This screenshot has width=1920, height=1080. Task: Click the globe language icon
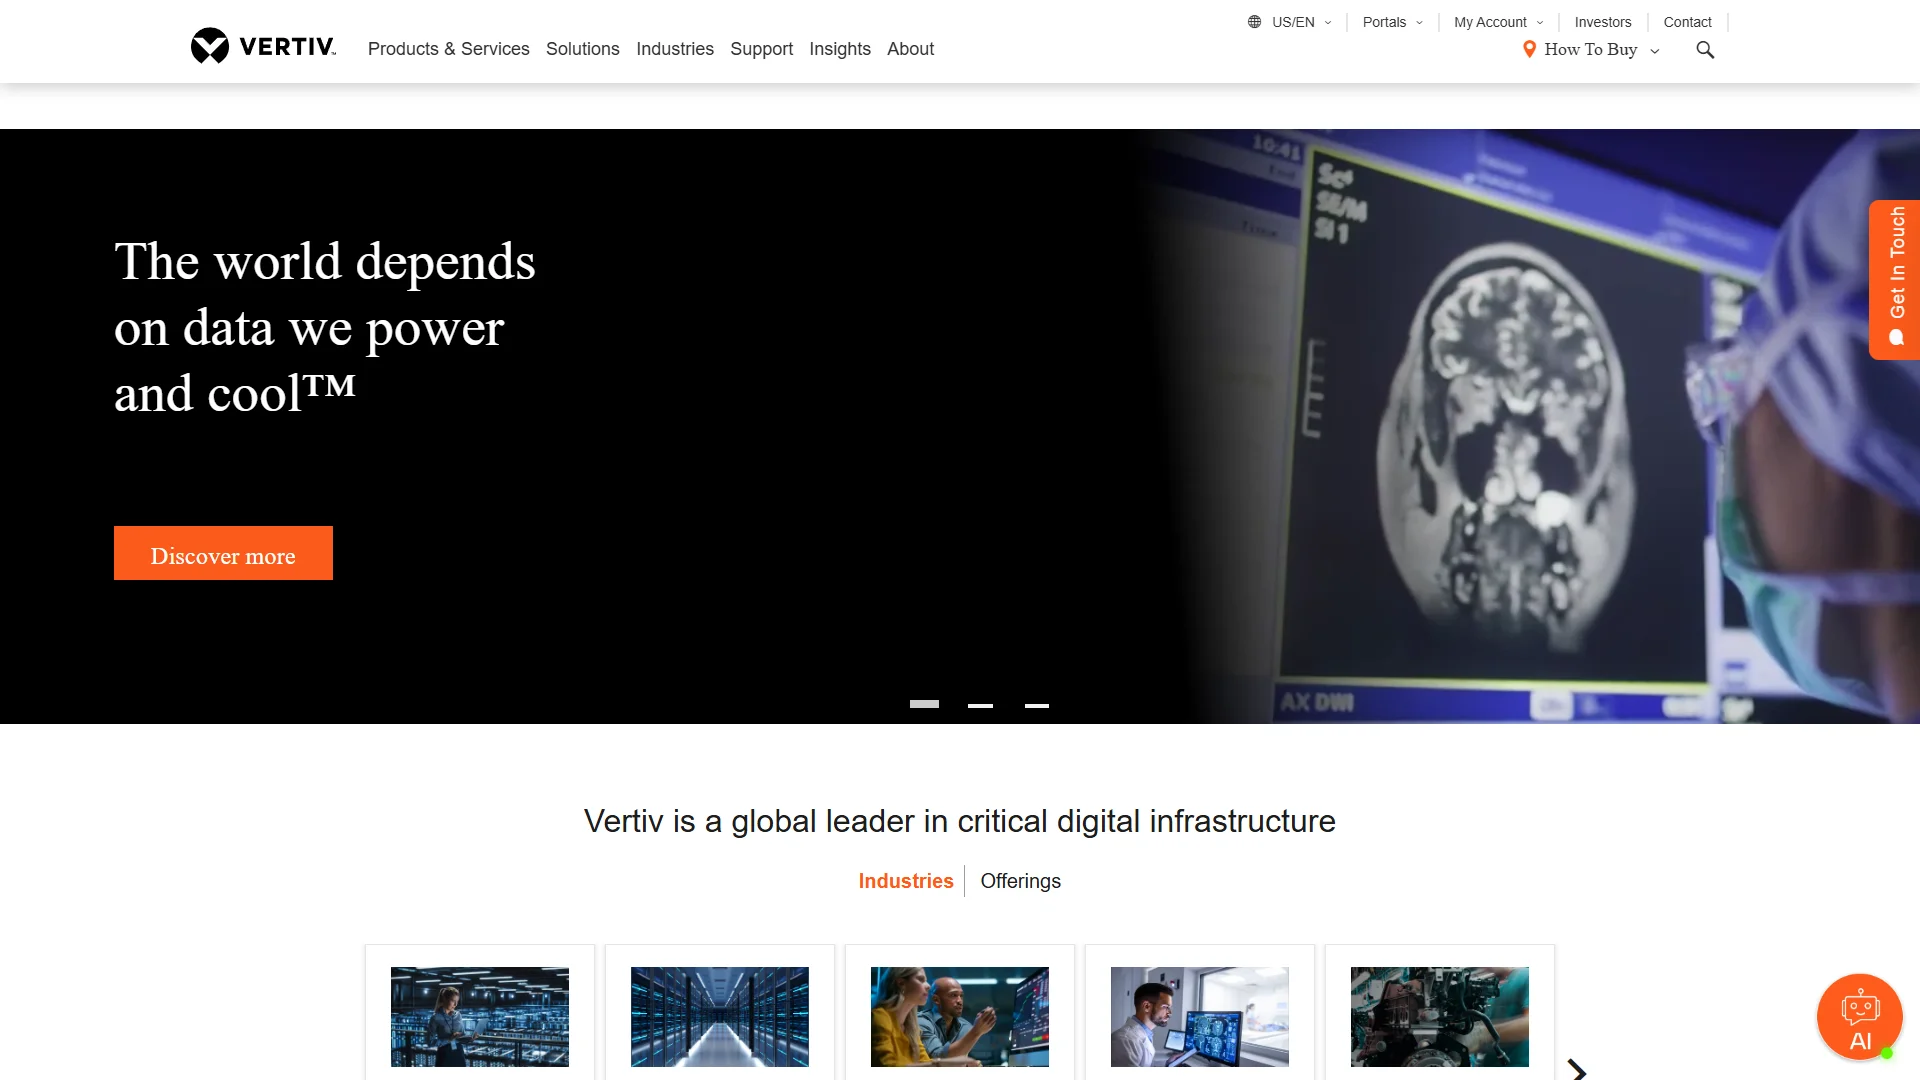(1254, 22)
